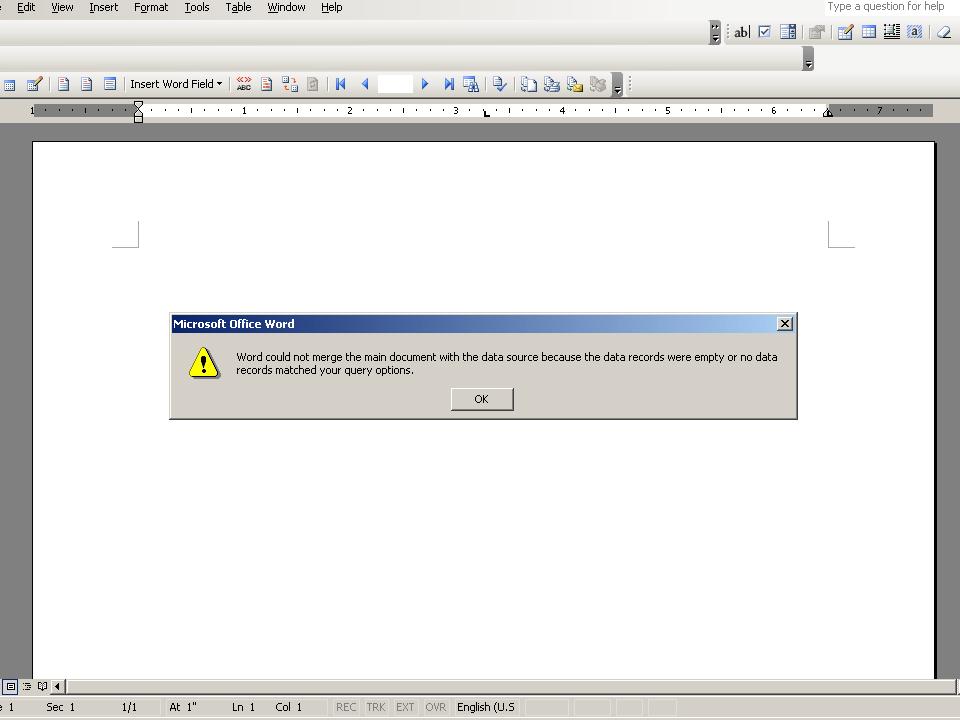Toggle Form Field Shading button

pos(915,32)
